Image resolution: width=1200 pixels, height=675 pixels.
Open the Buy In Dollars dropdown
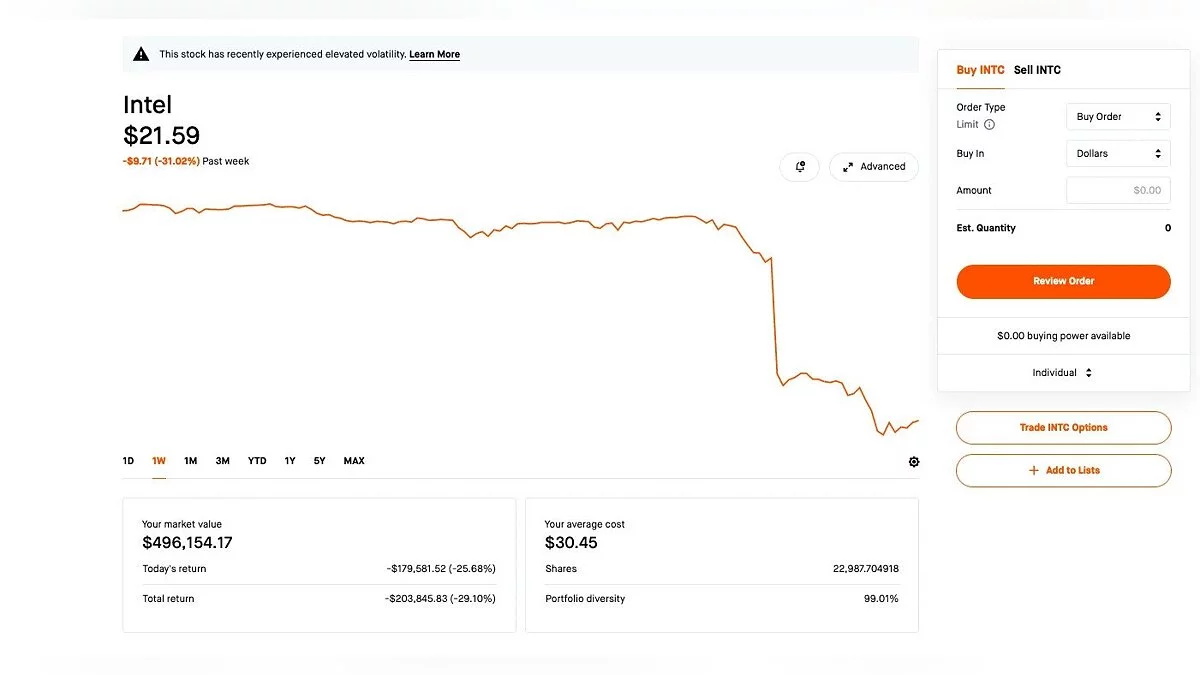click(x=1117, y=154)
